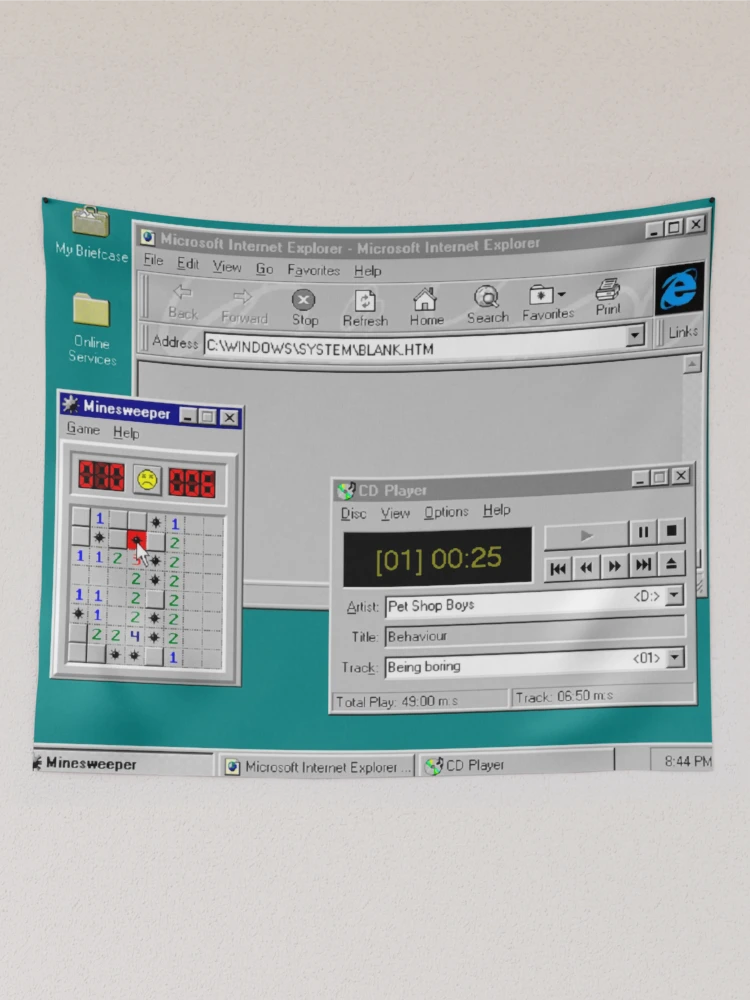
Task: Open the View menu in Internet Explorer
Action: click(226, 267)
